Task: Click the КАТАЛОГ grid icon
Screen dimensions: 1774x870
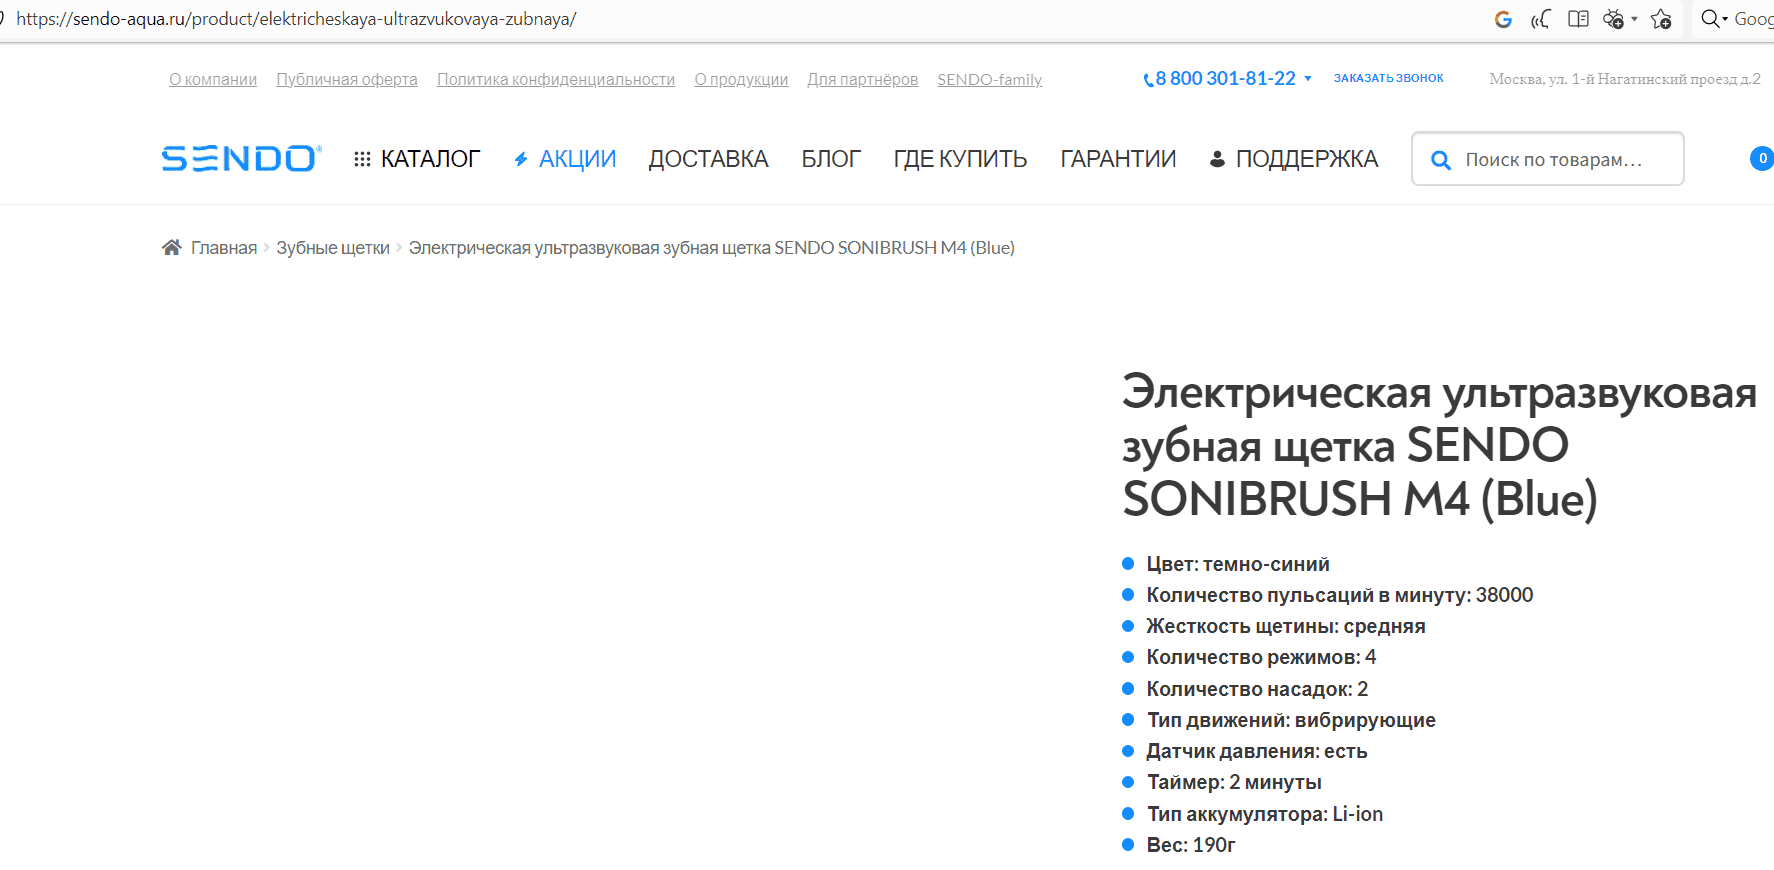Action: coord(362,159)
